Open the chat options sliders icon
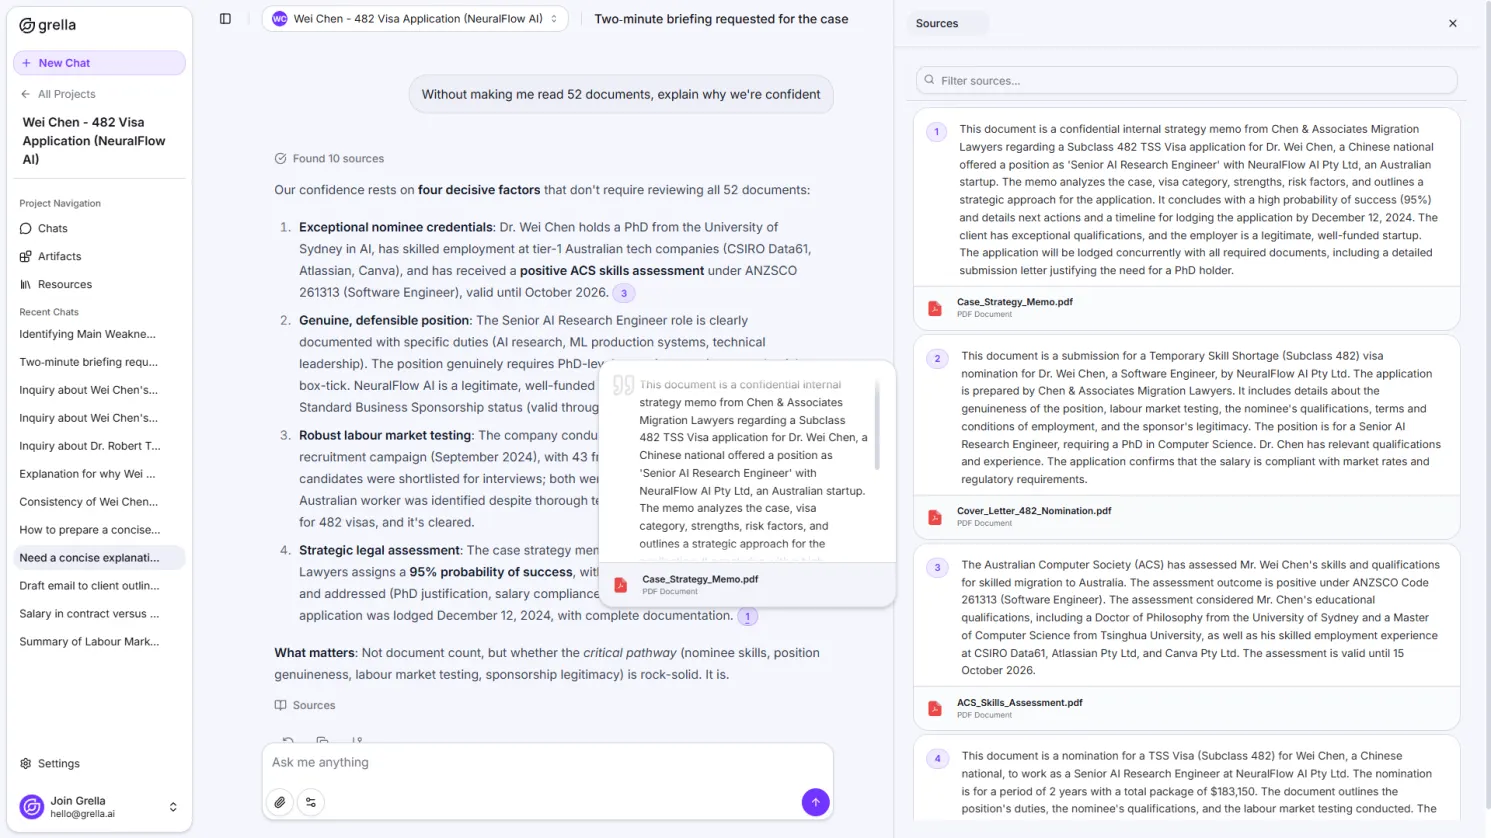Image resolution: width=1491 pixels, height=838 pixels. point(311,802)
